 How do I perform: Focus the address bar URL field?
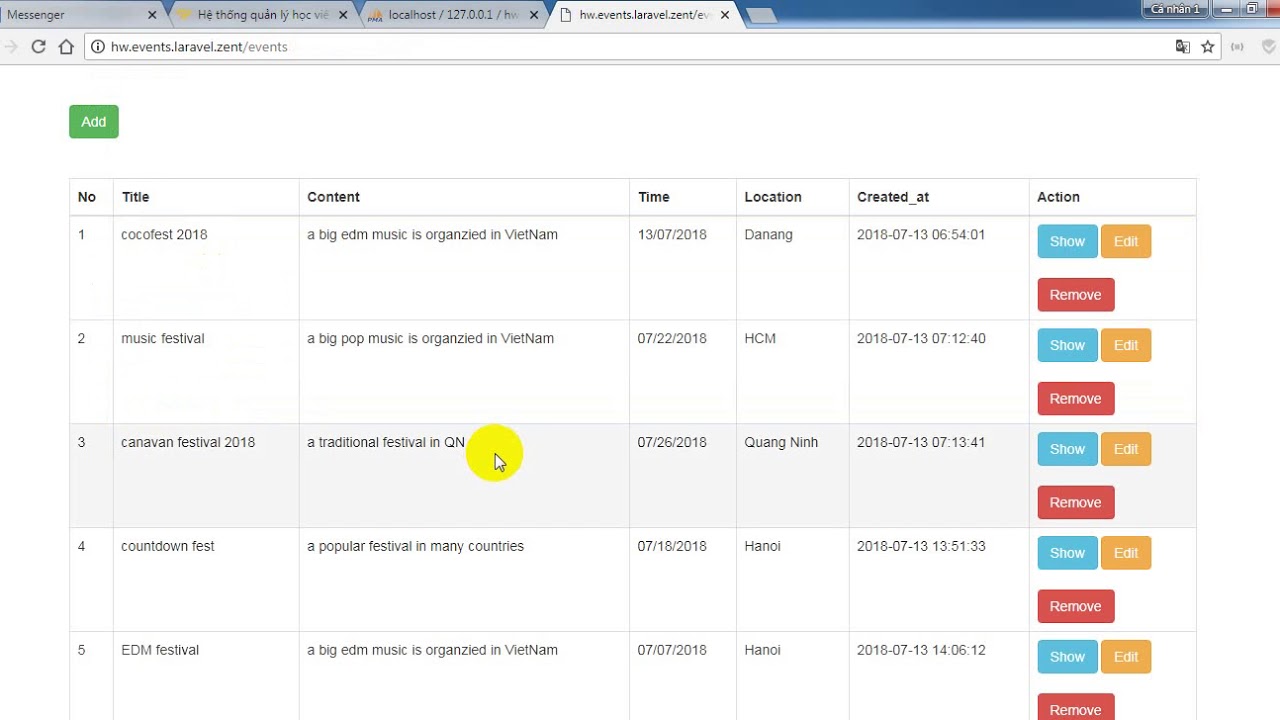[x=640, y=46]
